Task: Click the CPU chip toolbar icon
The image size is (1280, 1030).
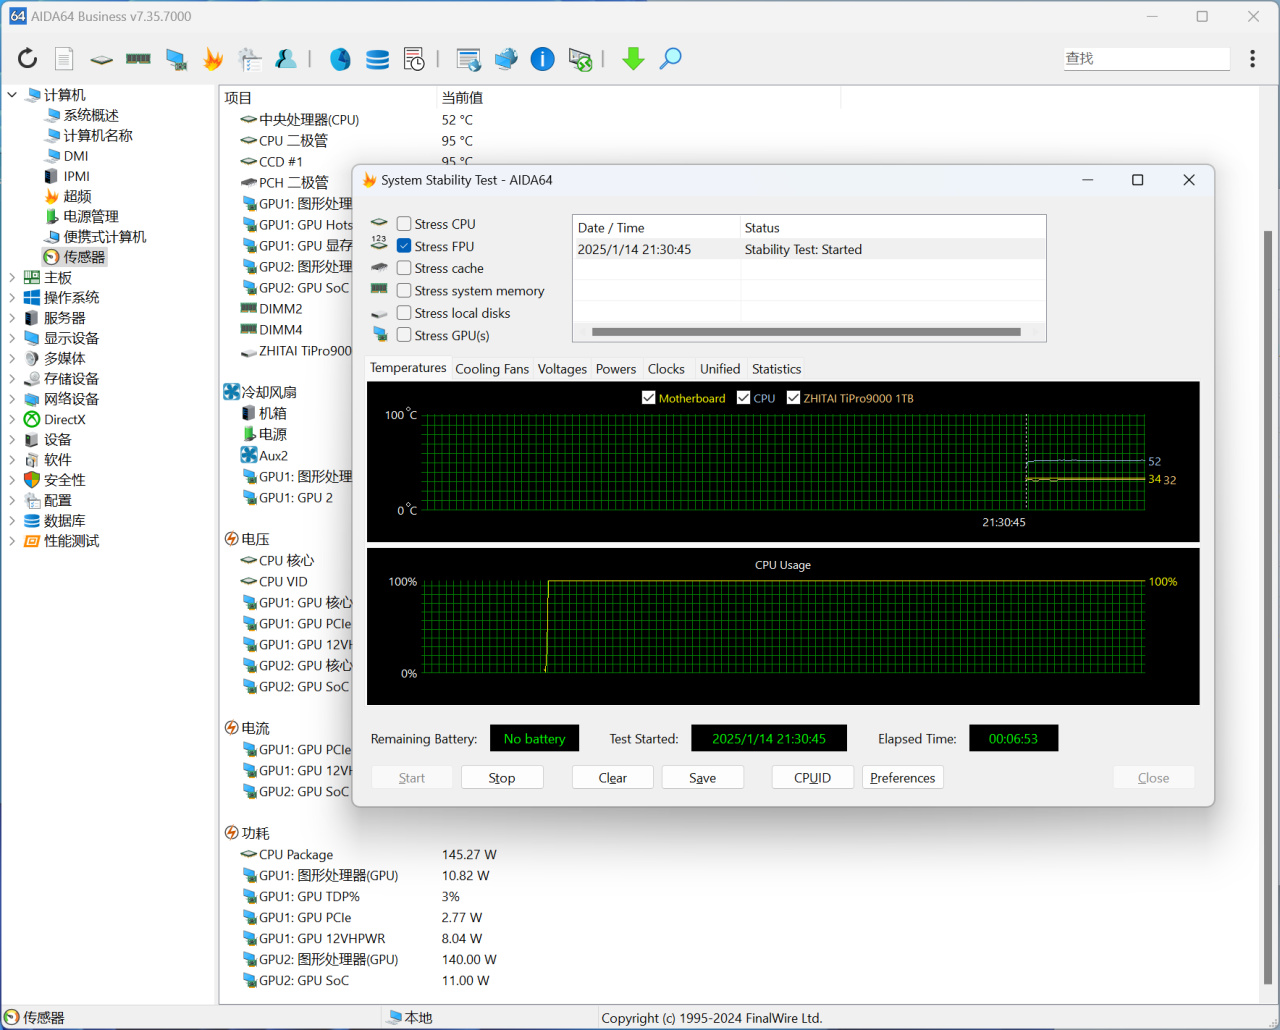Action: 101,59
